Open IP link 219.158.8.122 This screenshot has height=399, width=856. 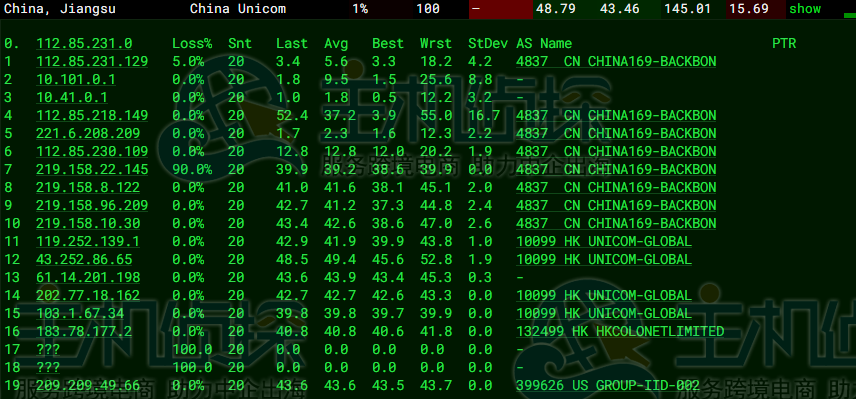click(x=88, y=188)
